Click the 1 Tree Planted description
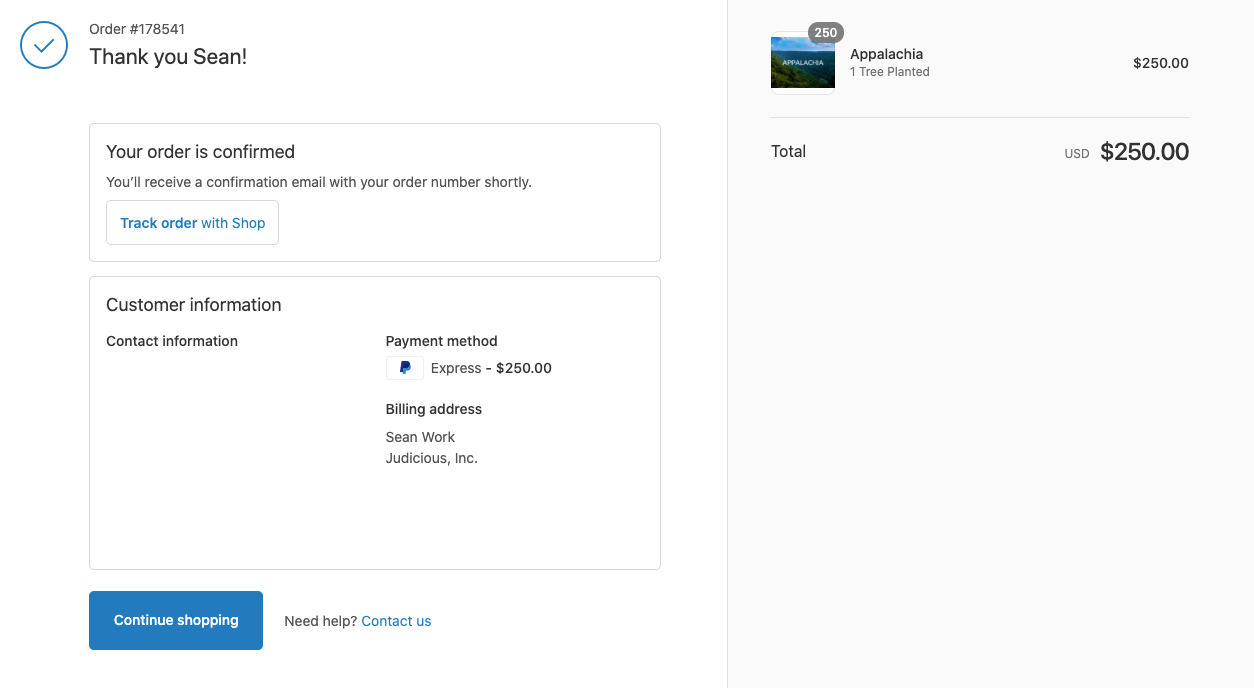The width and height of the screenshot is (1254, 688). (890, 72)
